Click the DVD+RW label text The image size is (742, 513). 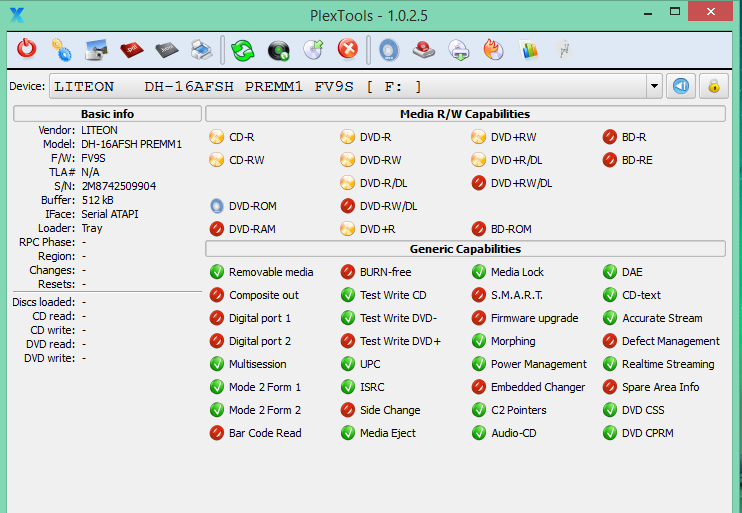point(513,137)
